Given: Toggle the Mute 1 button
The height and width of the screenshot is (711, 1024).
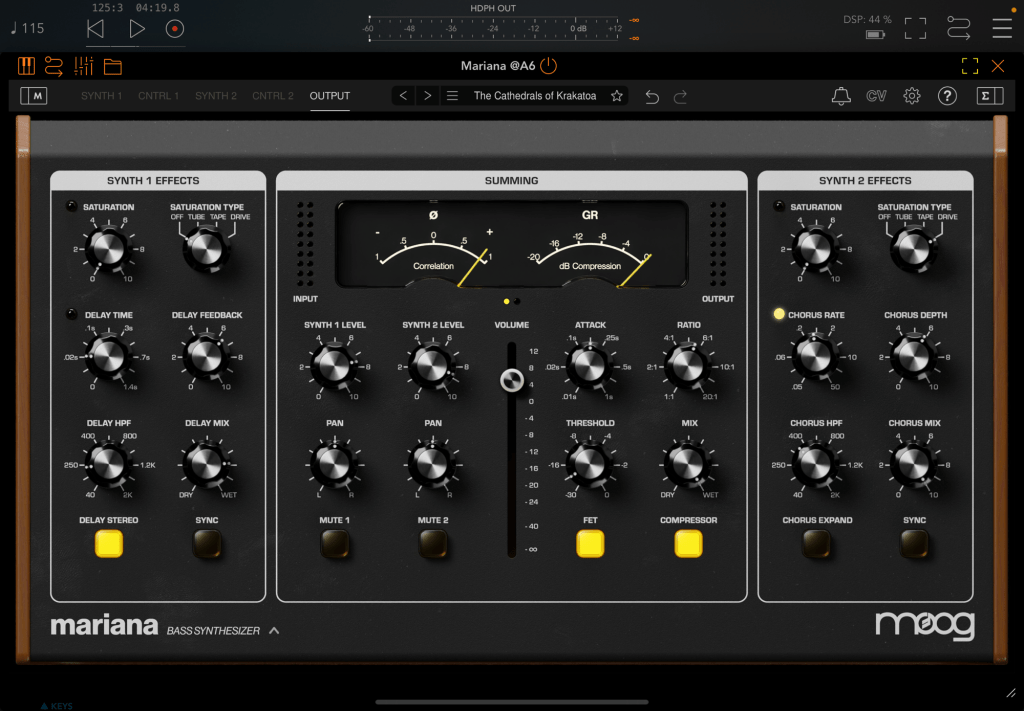Looking at the screenshot, I should pos(334,544).
